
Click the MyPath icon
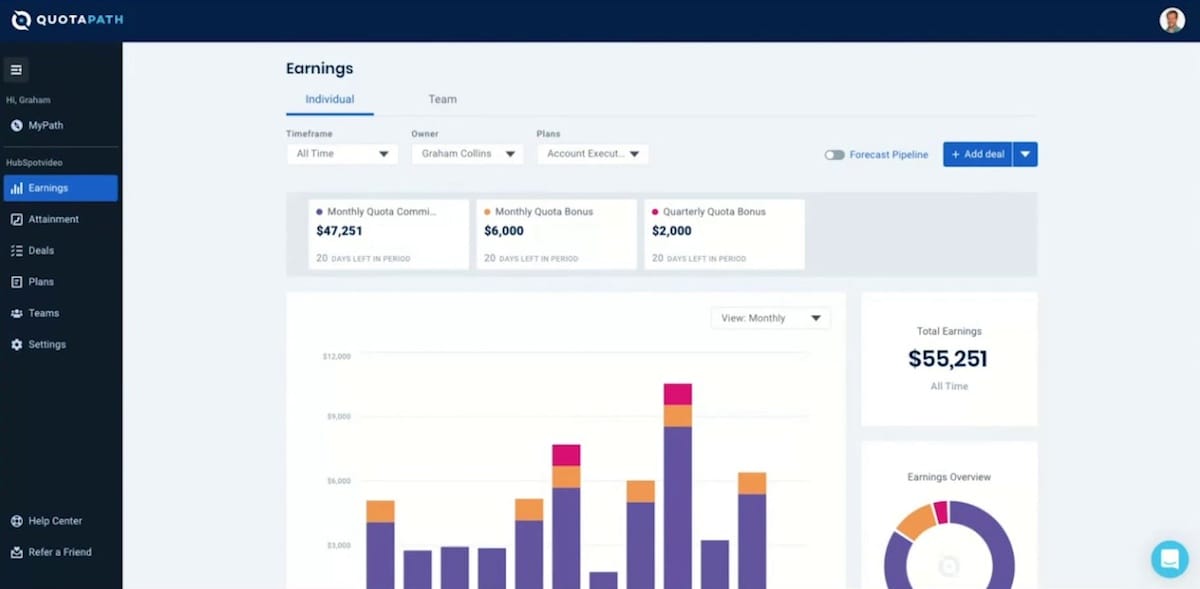pos(17,126)
